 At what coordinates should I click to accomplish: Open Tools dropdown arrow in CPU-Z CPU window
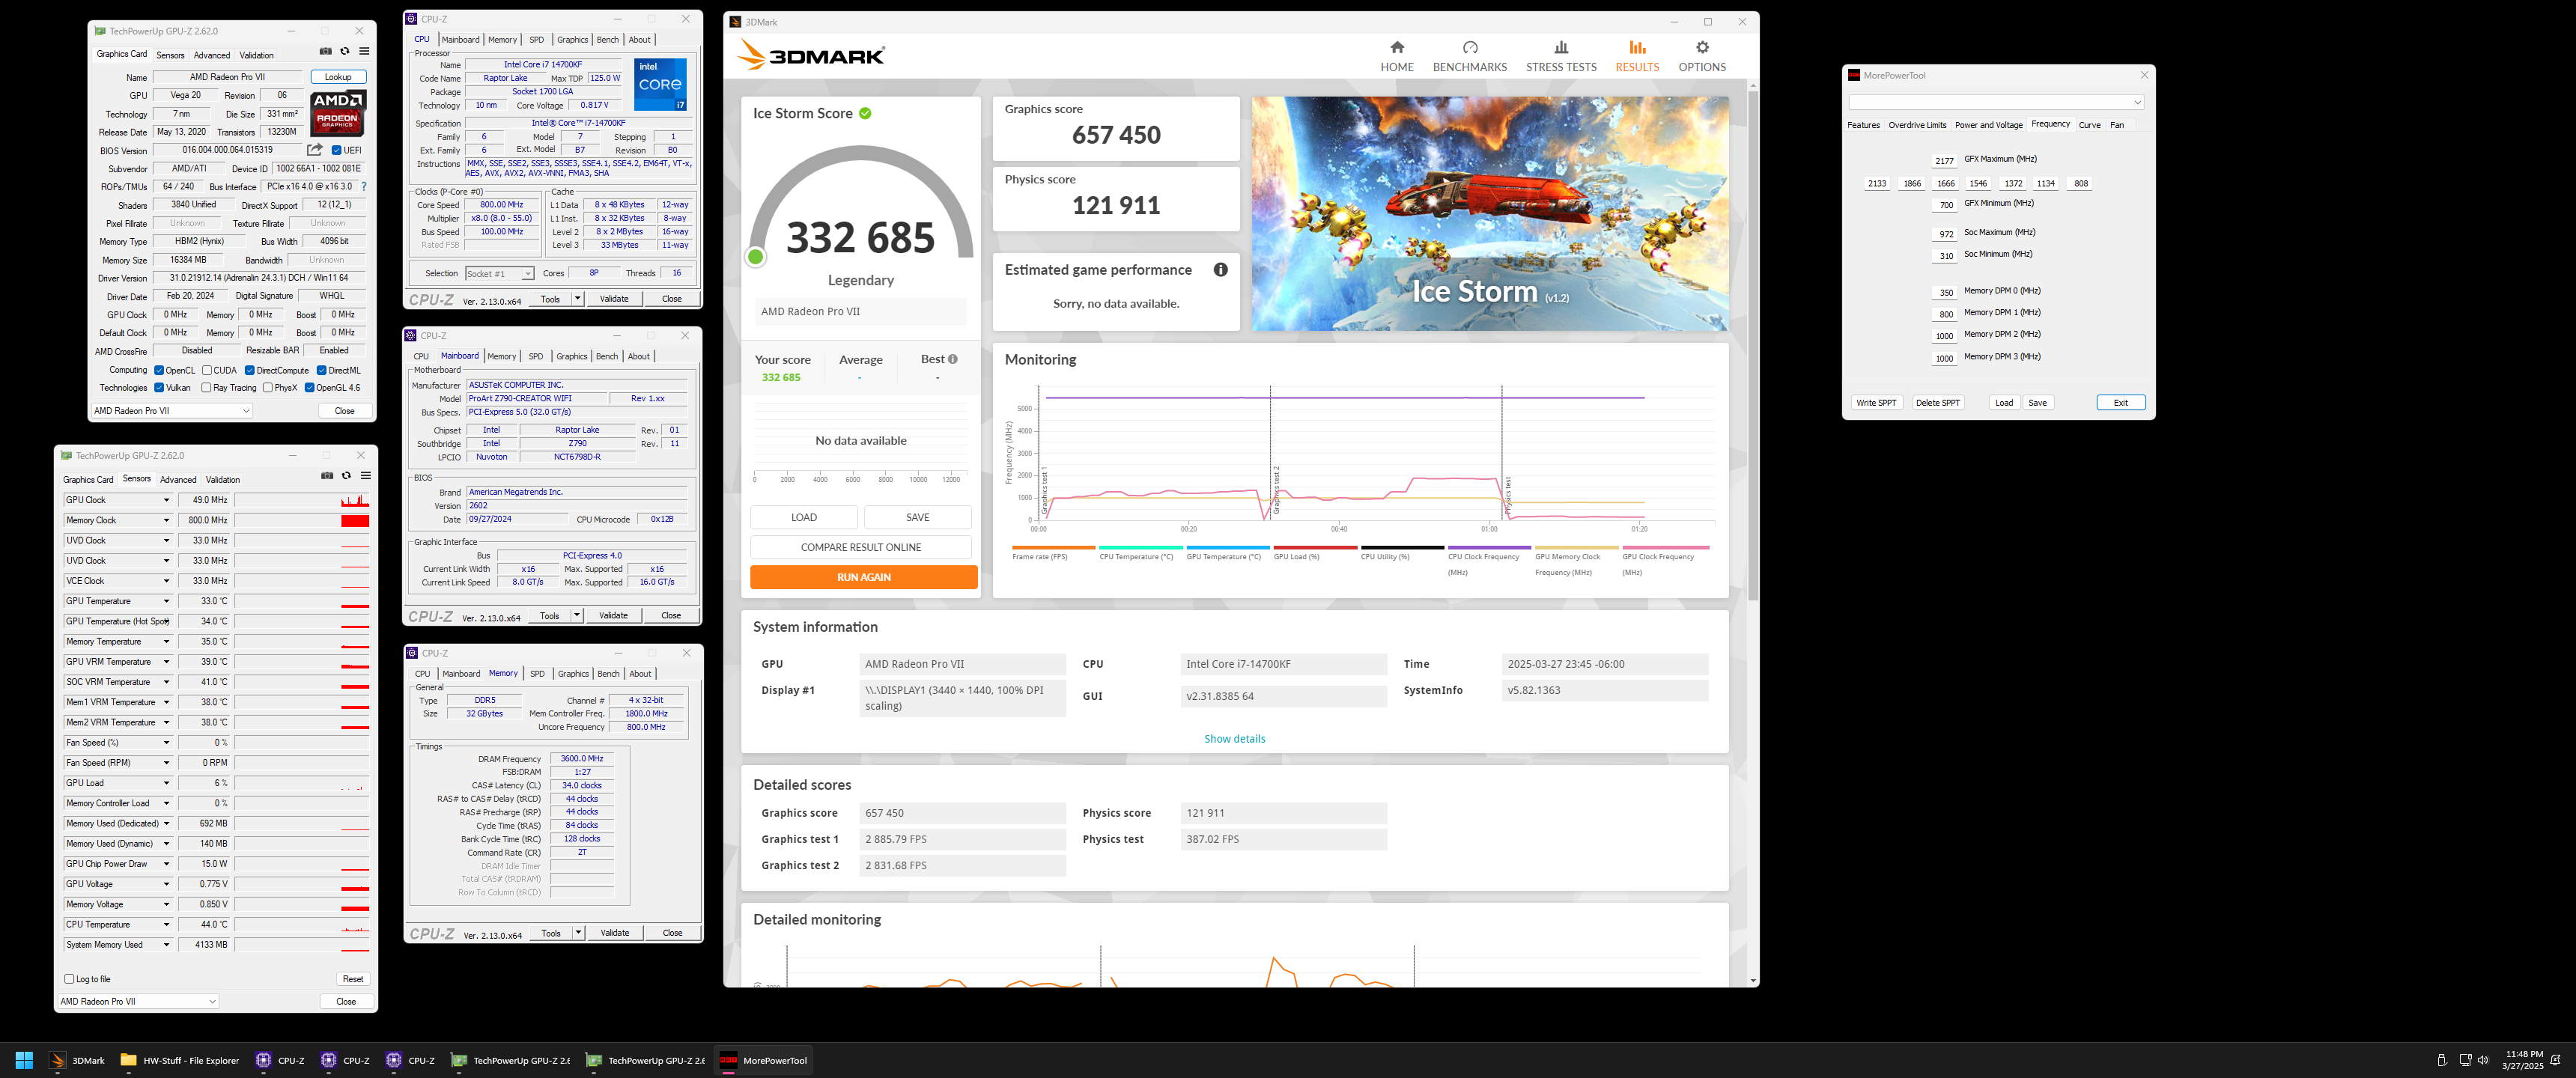coord(577,299)
